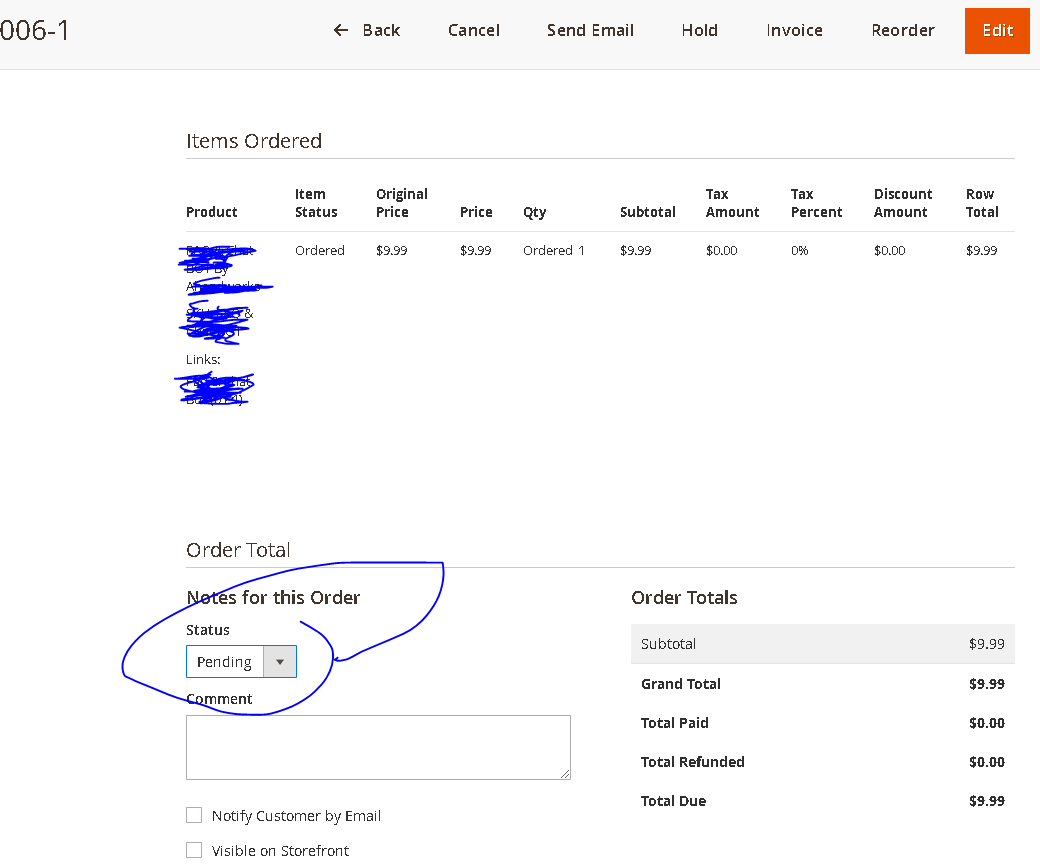1040x864 pixels.
Task: Select the Subtotal row in Order Totals
Action: click(x=822, y=643)
